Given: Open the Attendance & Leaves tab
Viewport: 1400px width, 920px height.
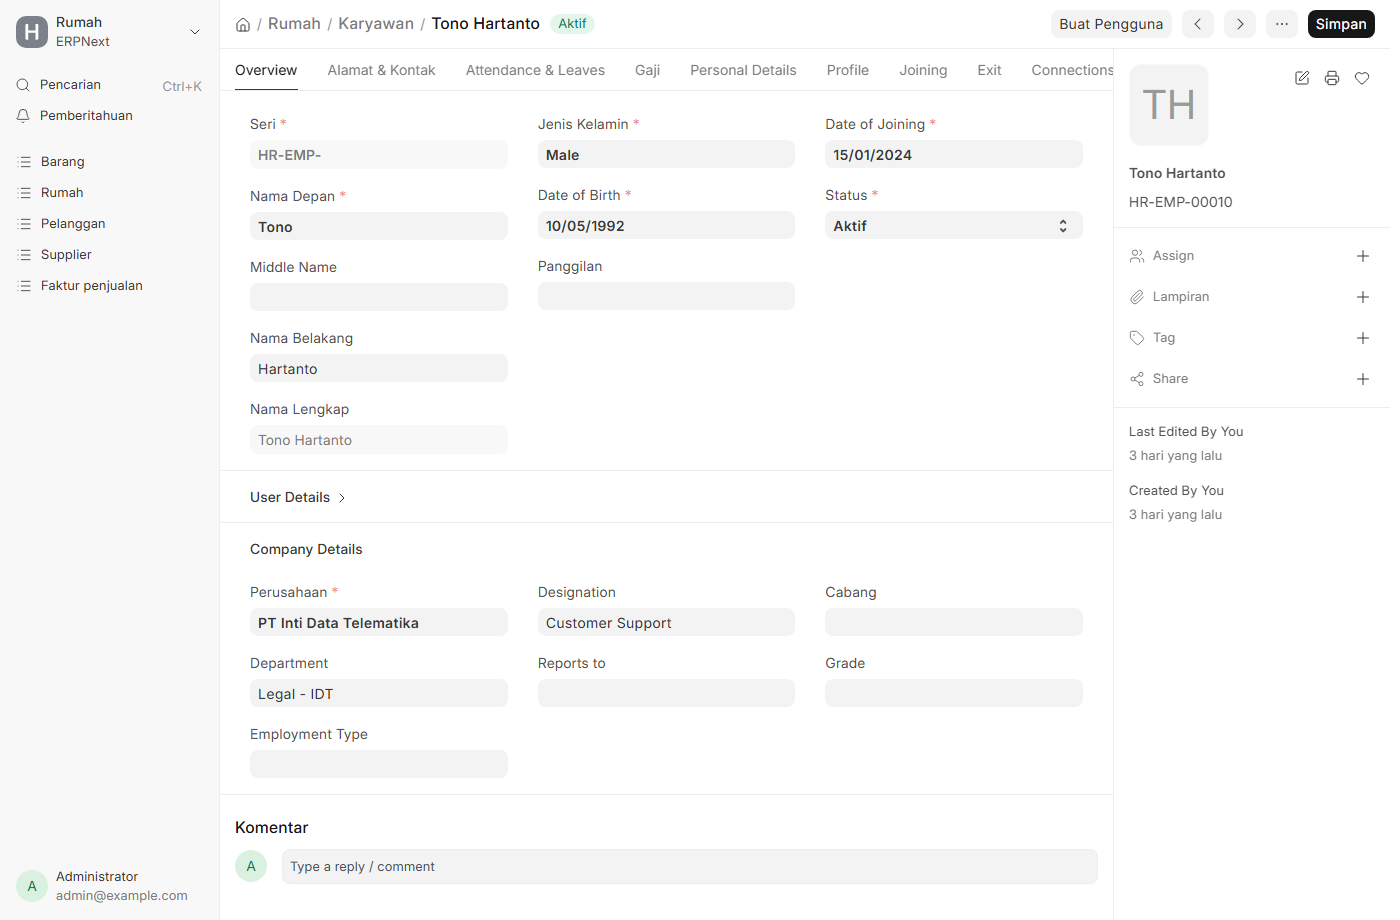Looking at the screenshot, I should tap(535, 70).
